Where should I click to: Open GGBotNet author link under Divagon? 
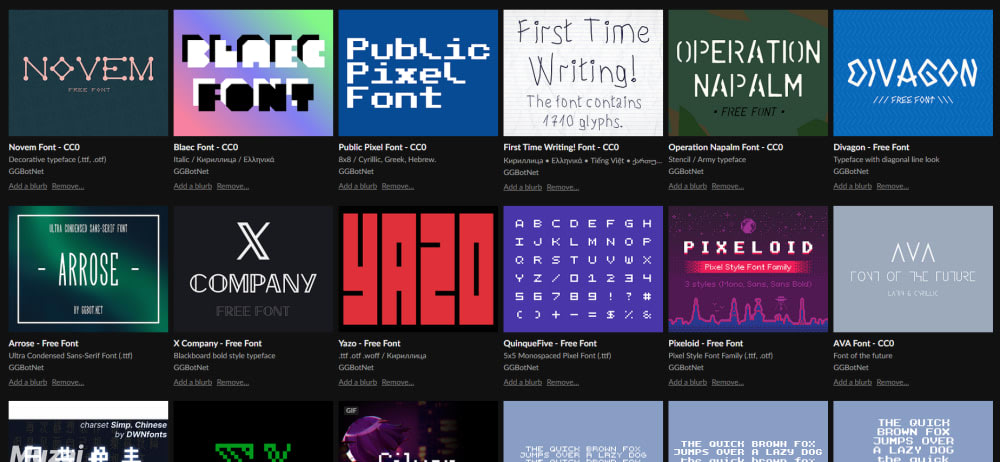(x=851, y=171)
